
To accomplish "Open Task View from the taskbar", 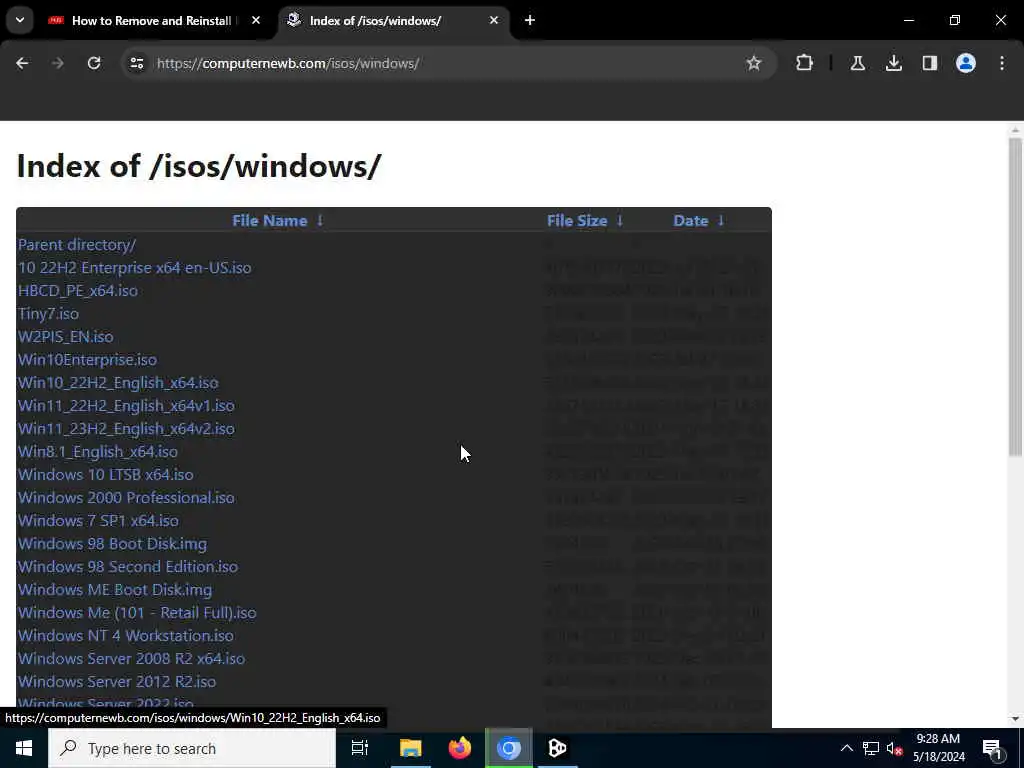I will click(360, 748).
